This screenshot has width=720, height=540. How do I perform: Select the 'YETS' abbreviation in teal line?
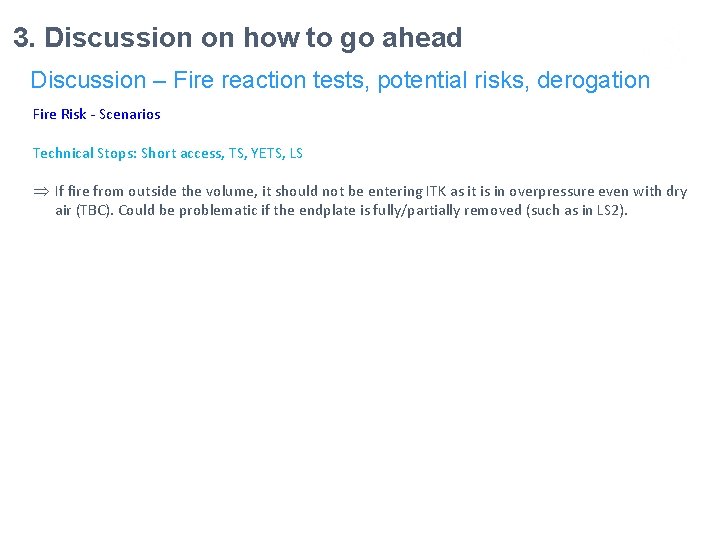267,153
